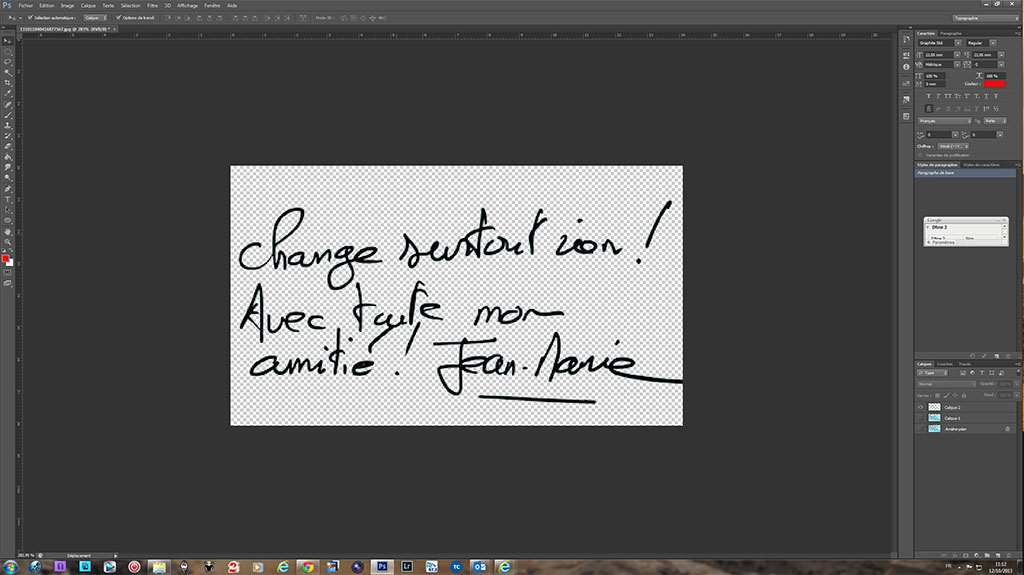This screenshot has height=575, width=1024.
Task: Click delete layer trash icon
Action: [1008, 555]
